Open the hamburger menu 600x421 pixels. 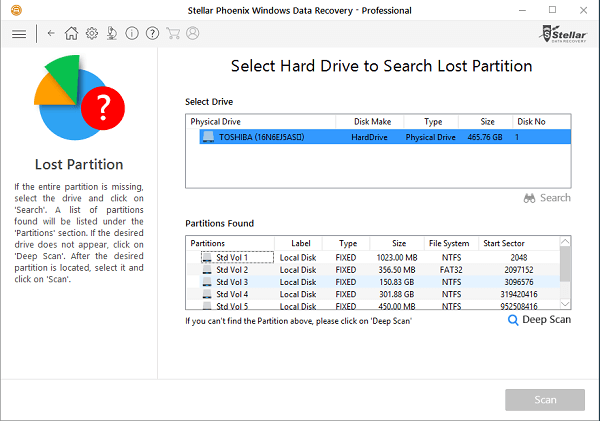point(19,34)
